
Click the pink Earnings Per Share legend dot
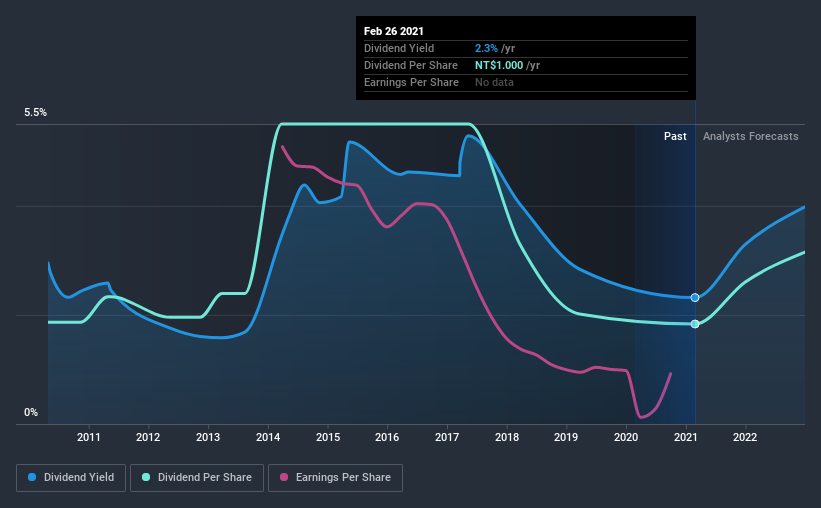pyautogui.click(x=284, y=477)
